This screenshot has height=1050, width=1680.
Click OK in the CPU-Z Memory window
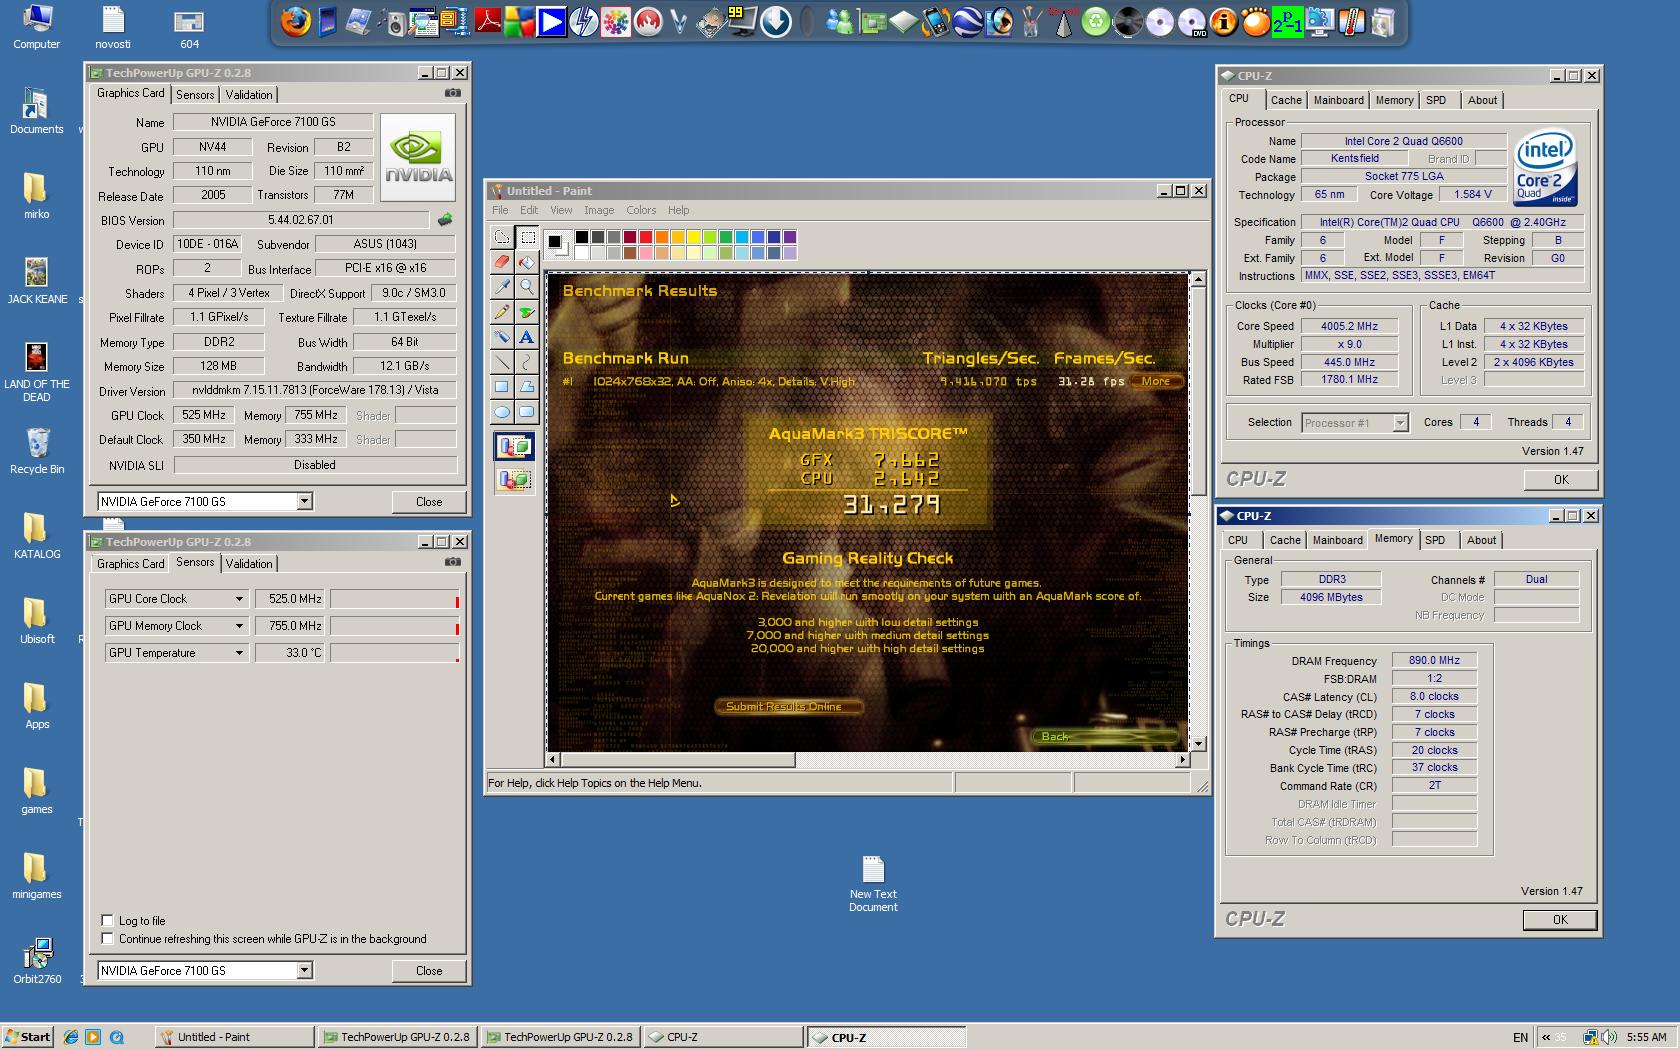(1560, 920)
